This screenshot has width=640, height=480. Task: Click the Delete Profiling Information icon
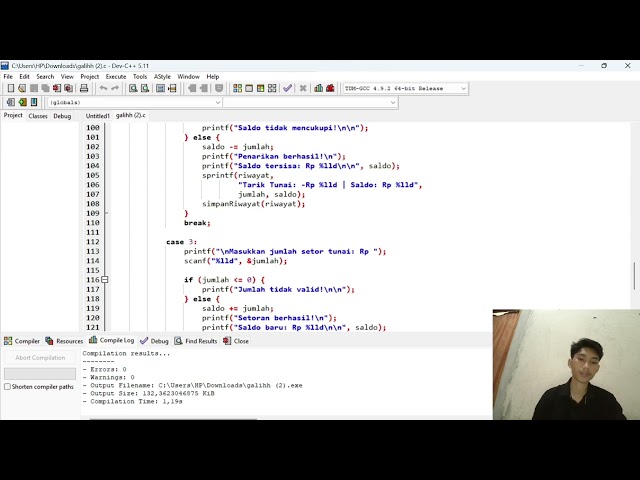point(330,88)
